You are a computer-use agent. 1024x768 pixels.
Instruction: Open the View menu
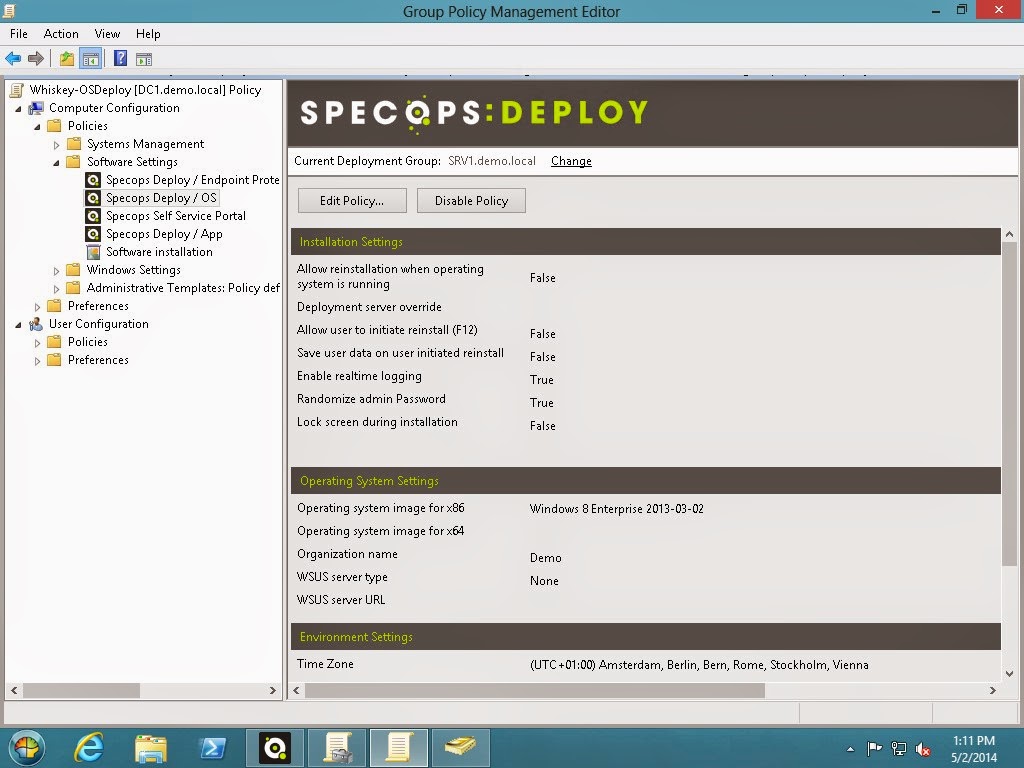pos(107,34)
